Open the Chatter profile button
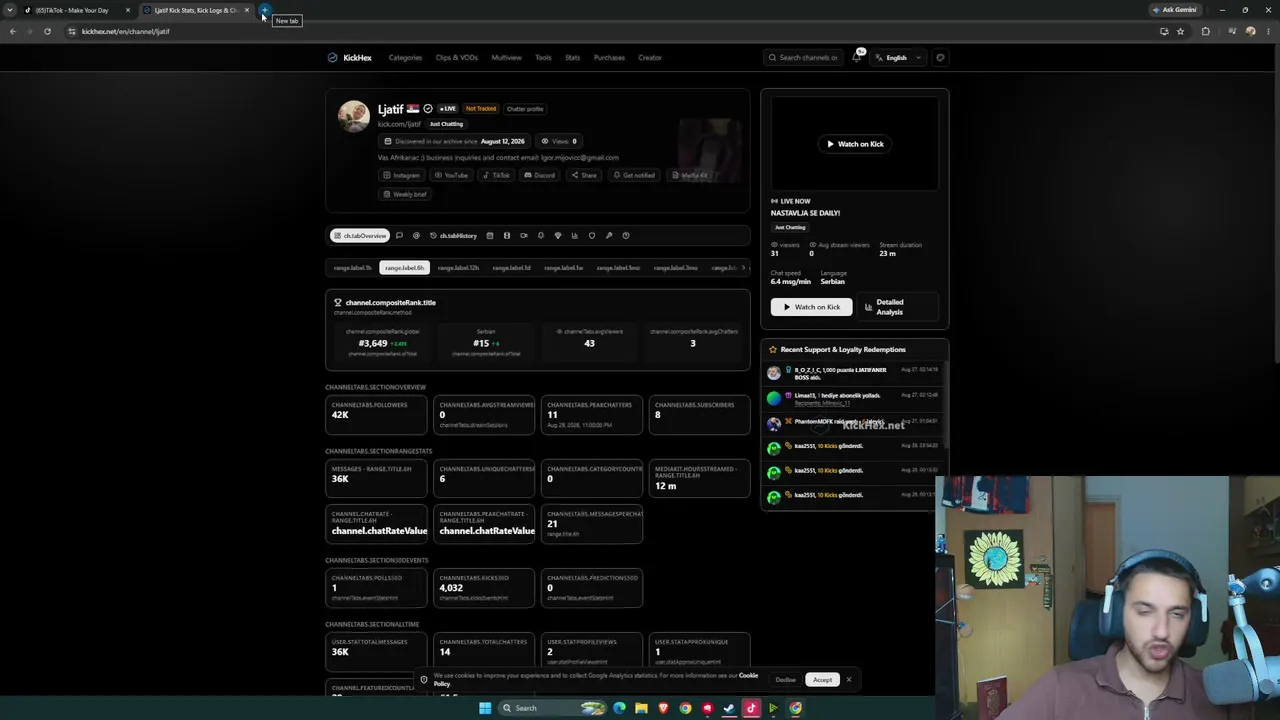1280x720 pixels. click(525, 109)
